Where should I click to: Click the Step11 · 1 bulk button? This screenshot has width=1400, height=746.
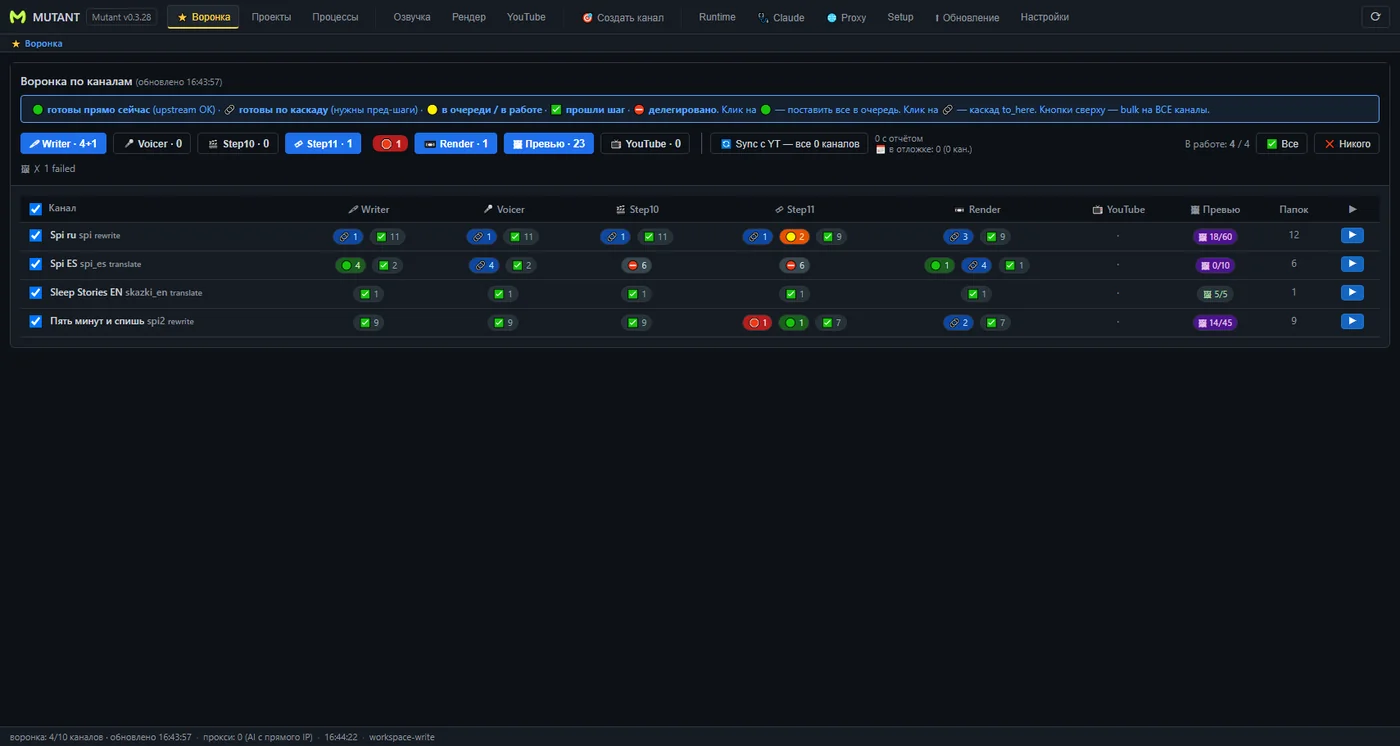click(323, 144)
